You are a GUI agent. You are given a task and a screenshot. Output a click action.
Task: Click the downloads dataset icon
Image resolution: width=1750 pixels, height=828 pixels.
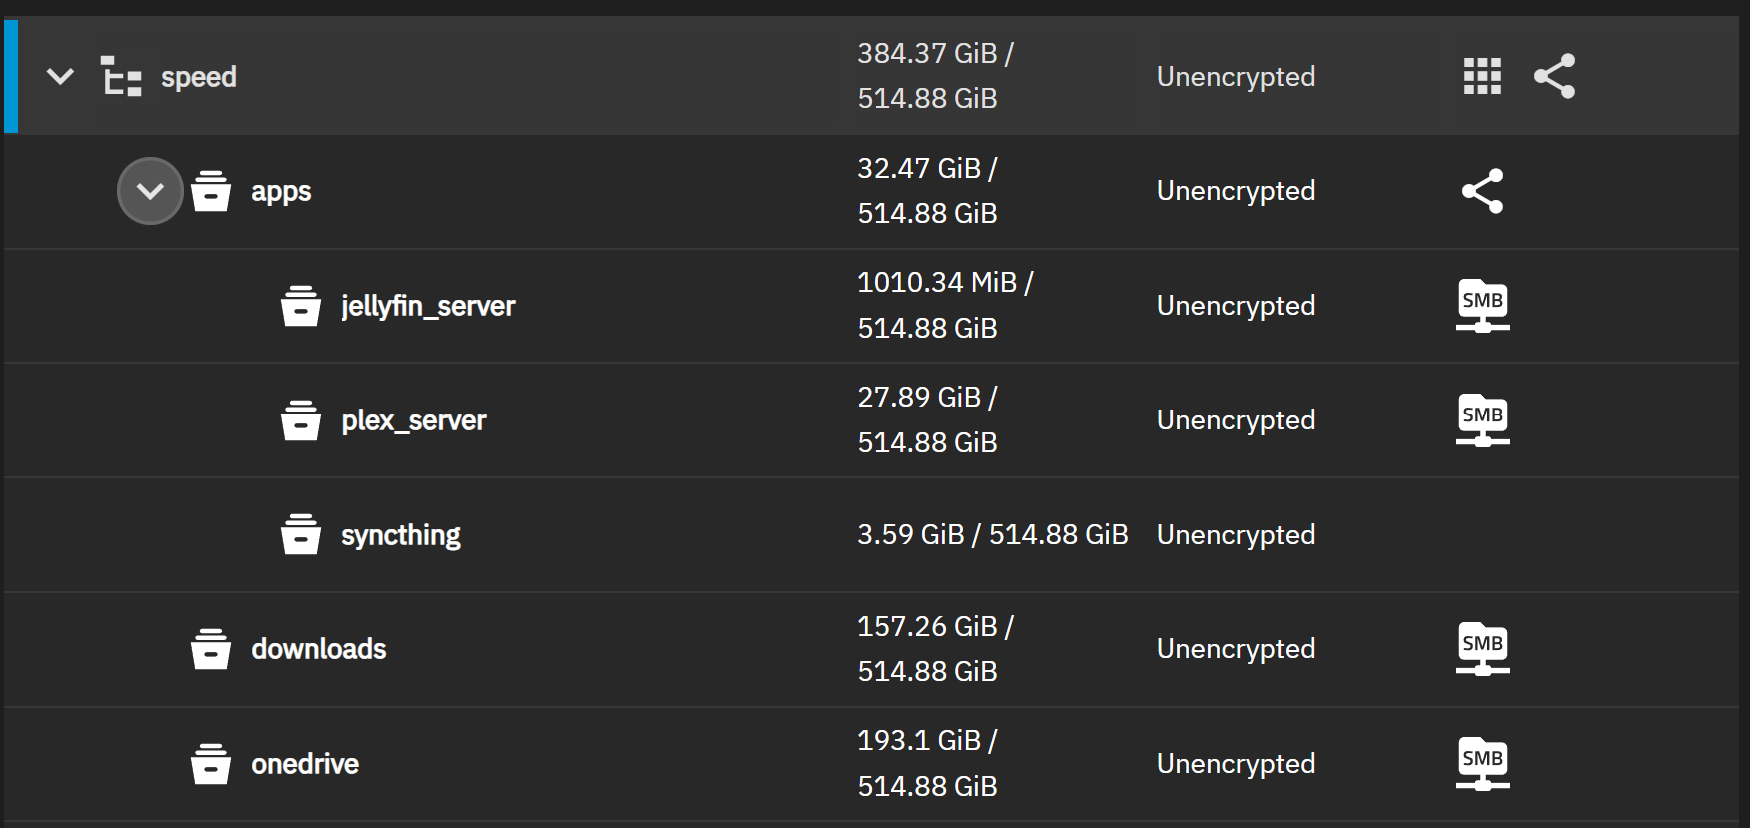pos(211,649)
